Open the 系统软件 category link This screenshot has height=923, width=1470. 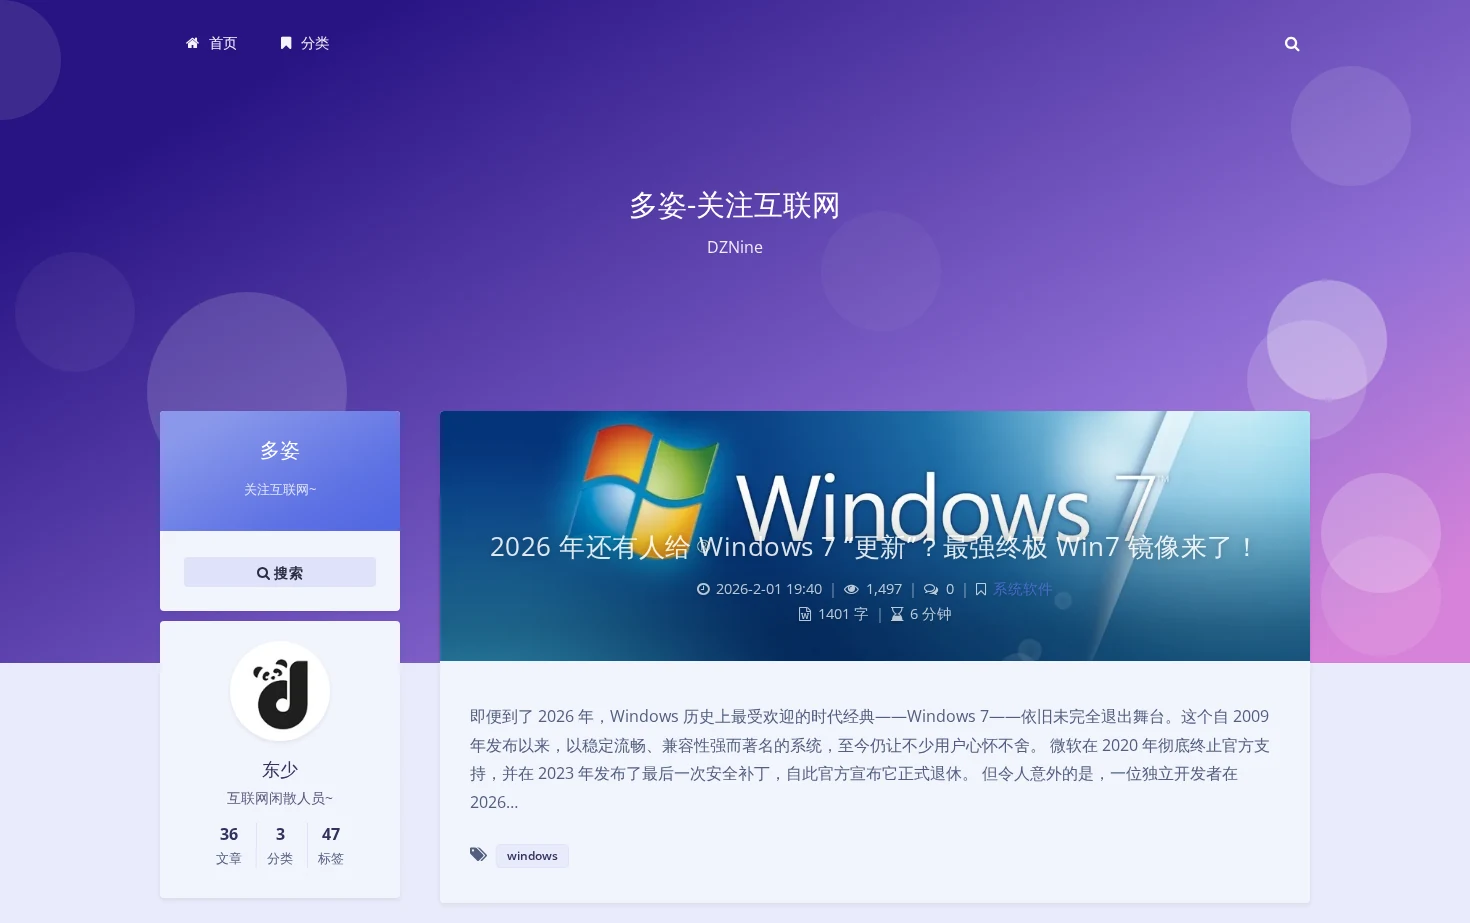click(1022, 589)
